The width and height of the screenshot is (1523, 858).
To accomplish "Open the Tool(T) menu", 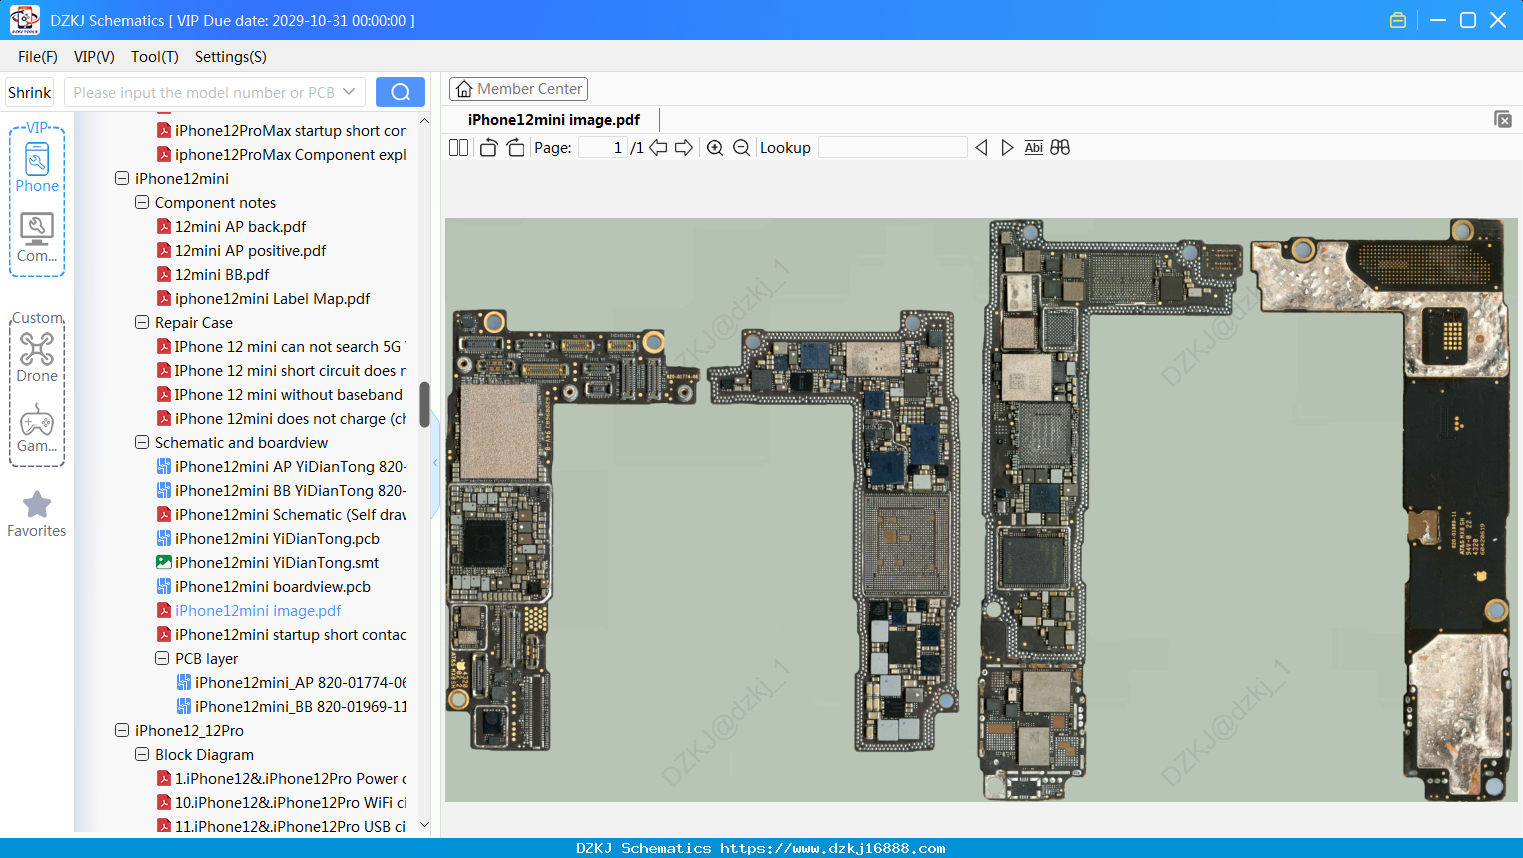I will click(155, 57).
